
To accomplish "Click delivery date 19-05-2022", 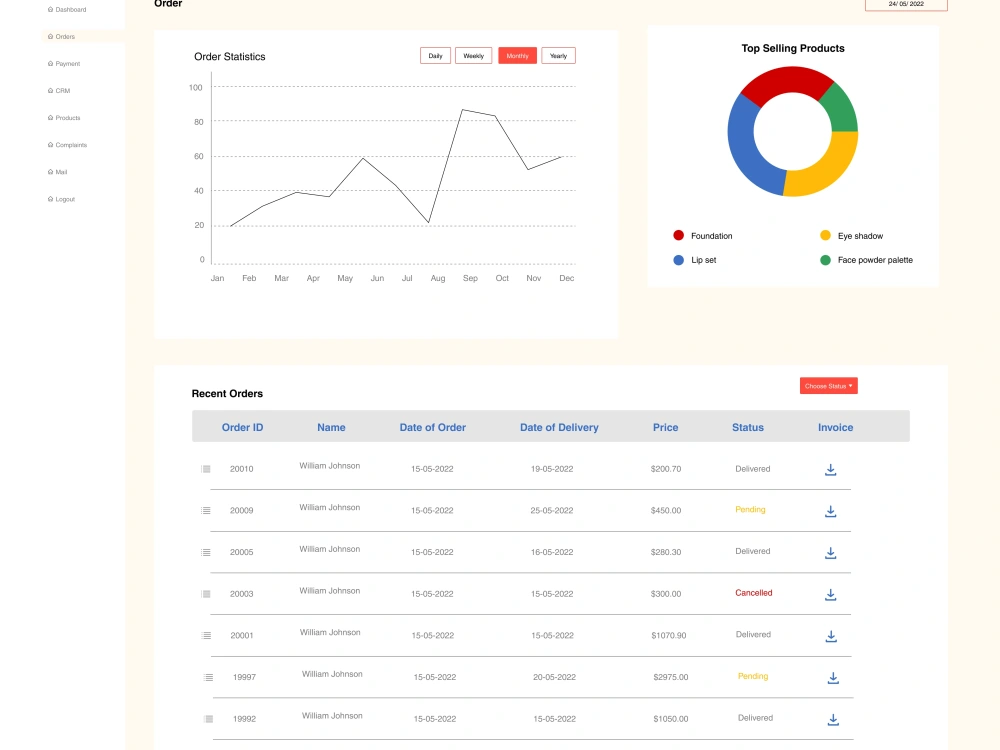I will (x=552, y=469).
